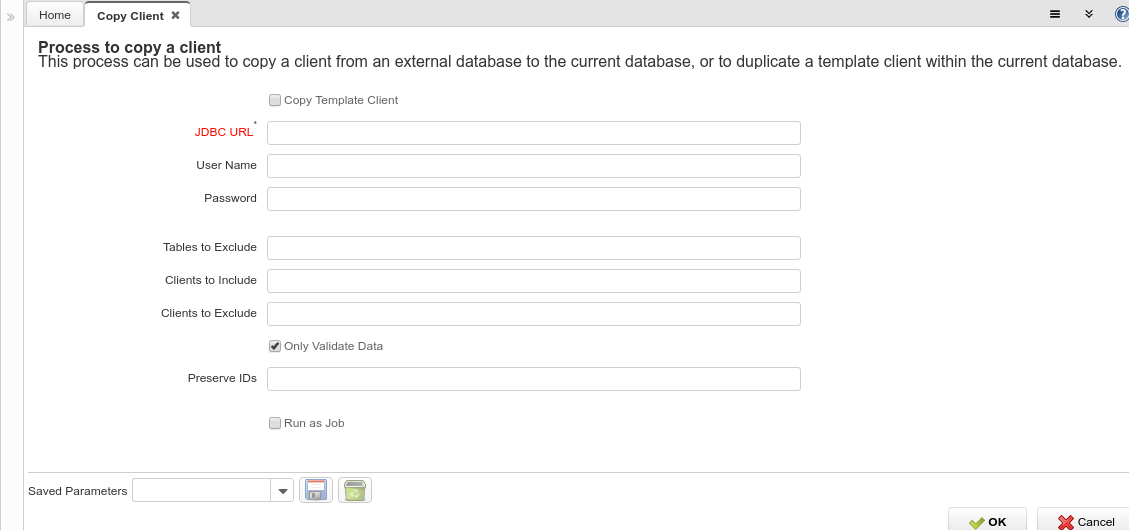The height and width of the screenshot is (530, 1129).
Task: Click the Preserve IDs input box
Action: [x=533, y=379]
